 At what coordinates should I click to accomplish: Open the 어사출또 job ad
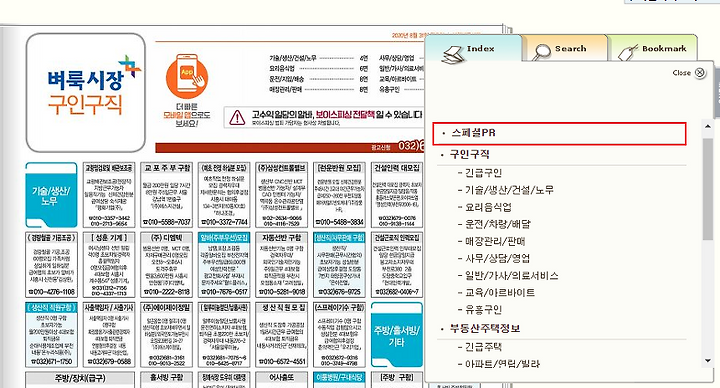[281, 380]
